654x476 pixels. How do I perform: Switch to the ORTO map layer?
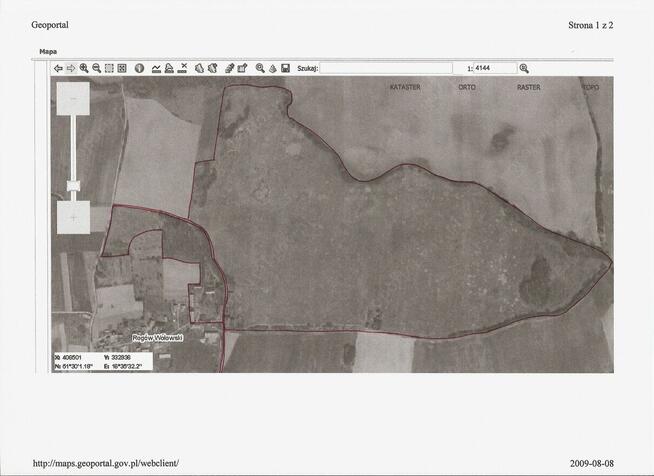tap(467, 88)
